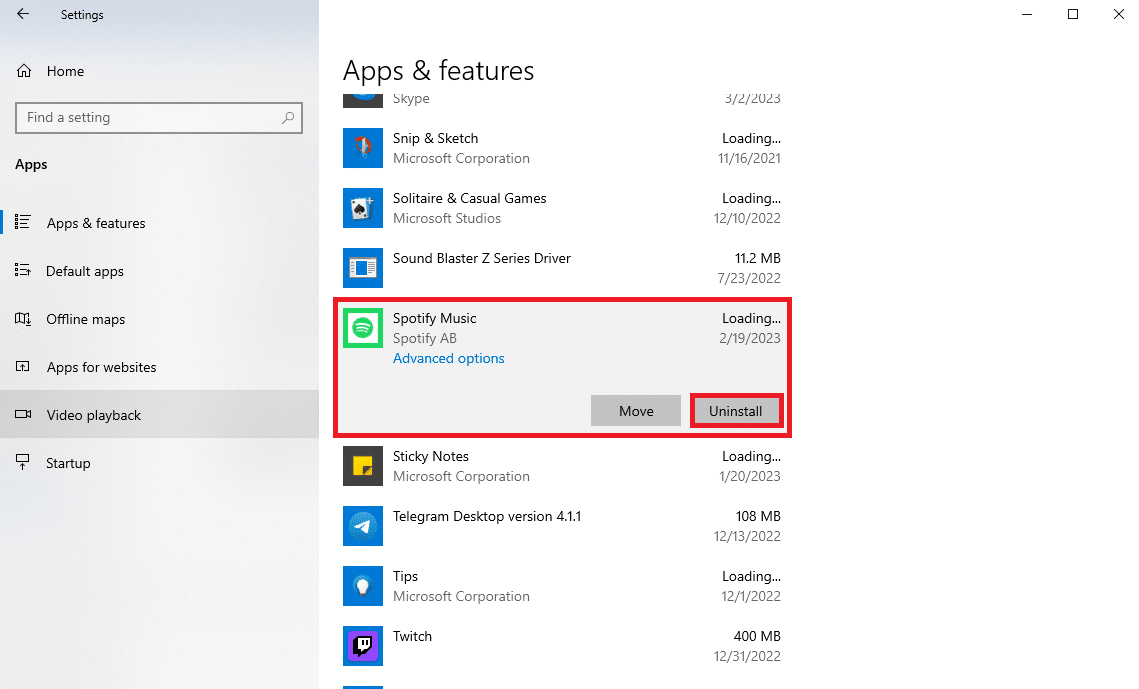Click the Telegram Desktop app icon
This screenshot has height=689, width=1139.
(362, 526)
